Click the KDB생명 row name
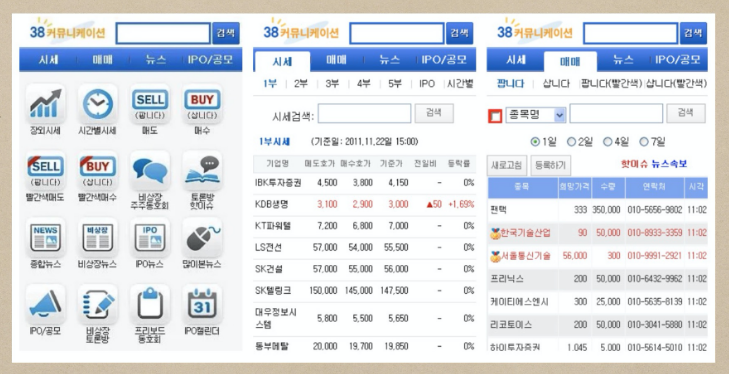The height and width of the screenshot is (374, 729). coord(272,204)
